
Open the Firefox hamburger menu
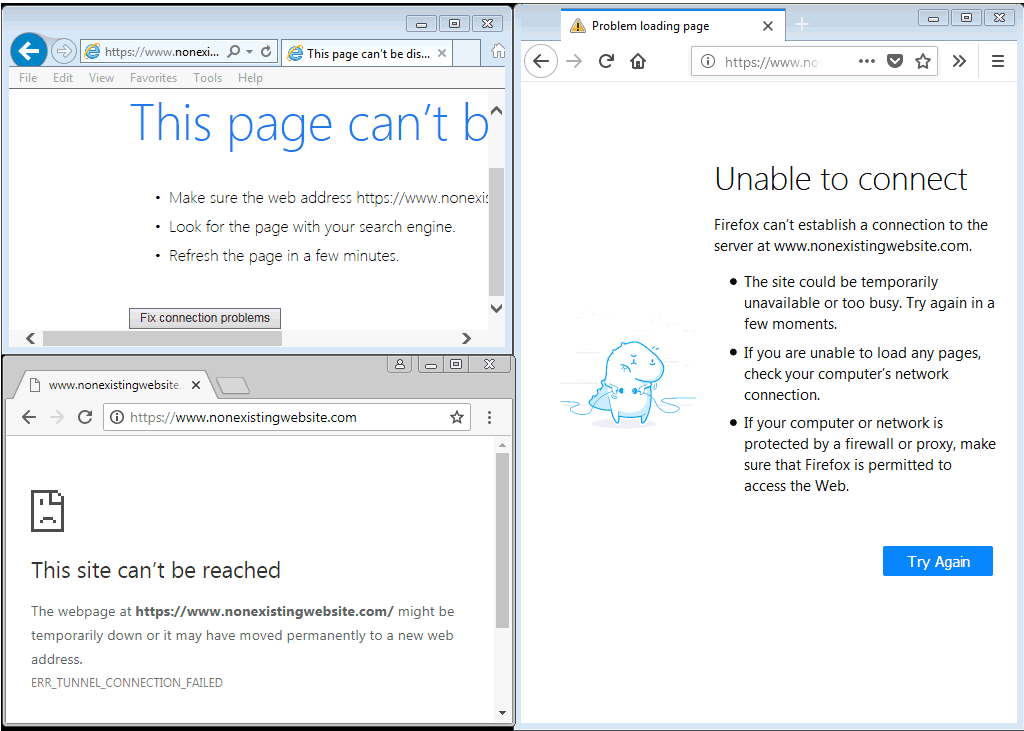click(x=997, y=62)
